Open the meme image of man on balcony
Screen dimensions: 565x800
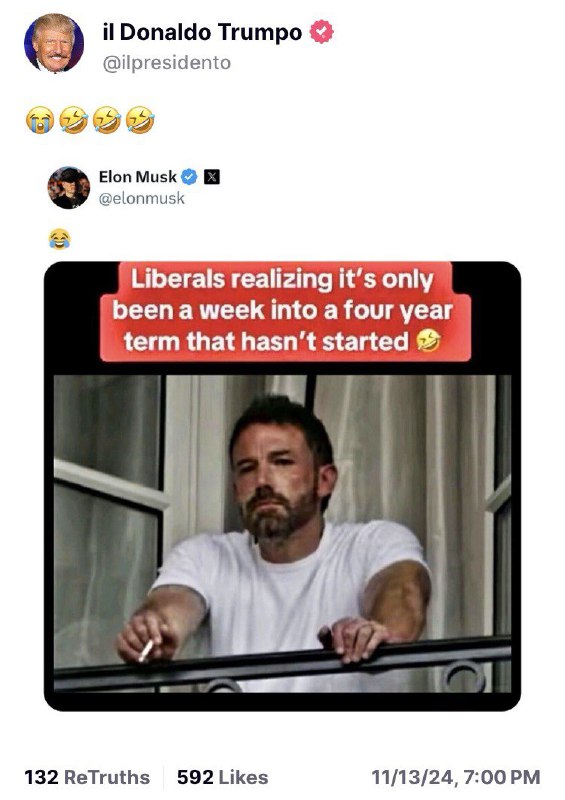tap(282, 533)
